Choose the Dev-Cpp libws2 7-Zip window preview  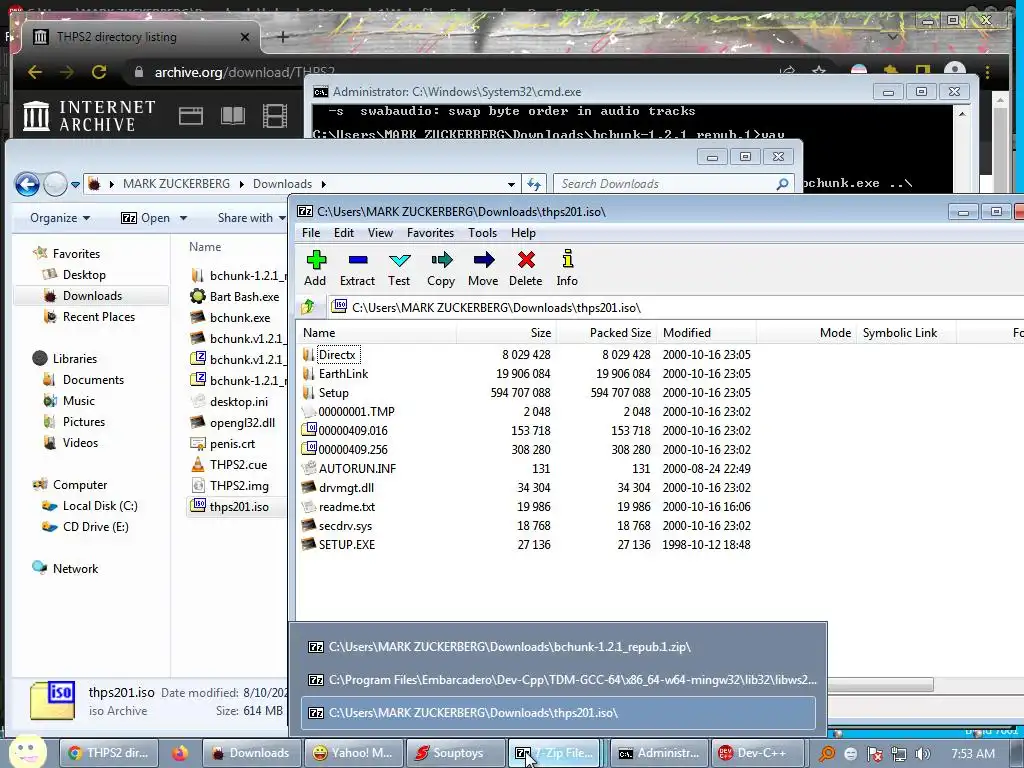[x=558, y=680]
